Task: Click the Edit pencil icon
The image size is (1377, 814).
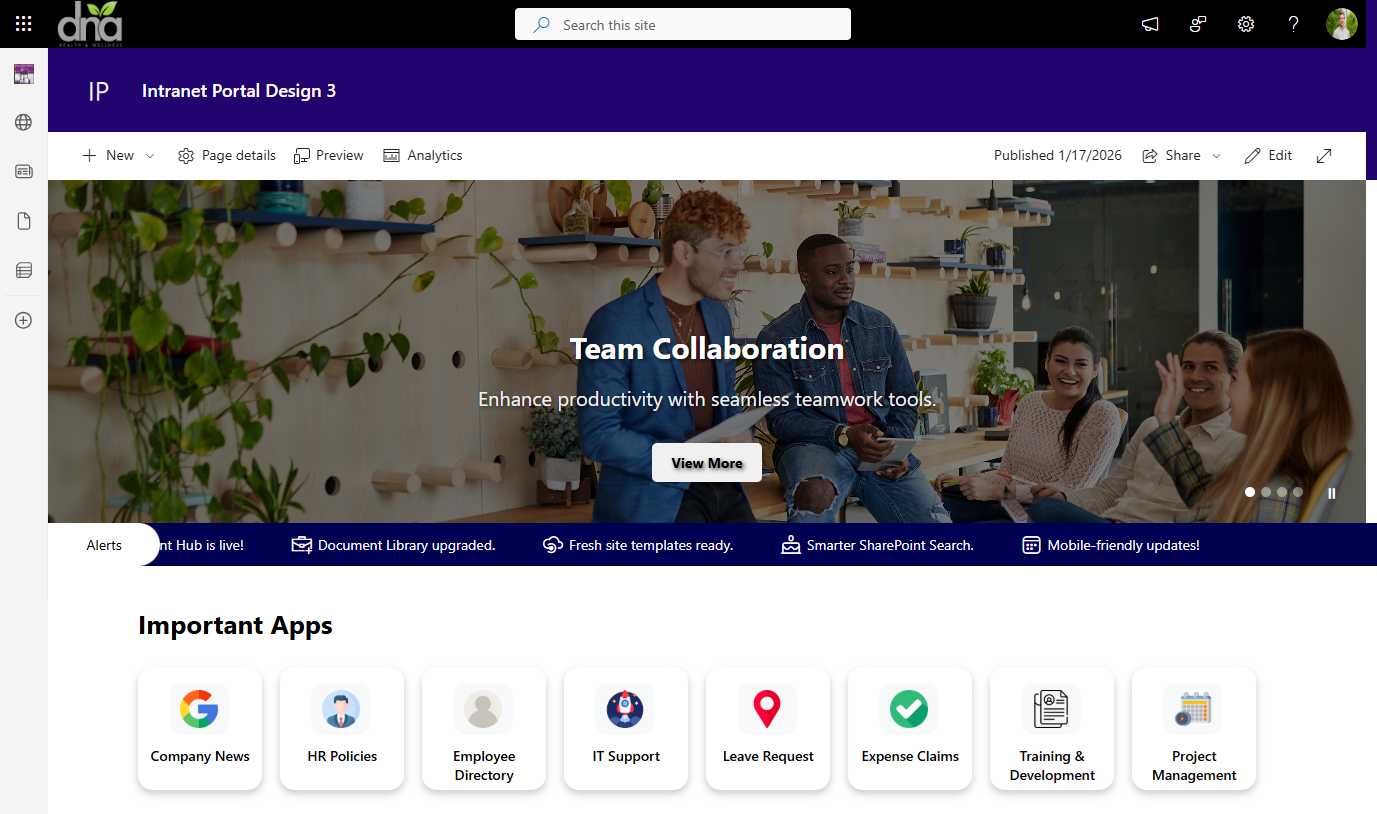Action: click(1268, 155)
